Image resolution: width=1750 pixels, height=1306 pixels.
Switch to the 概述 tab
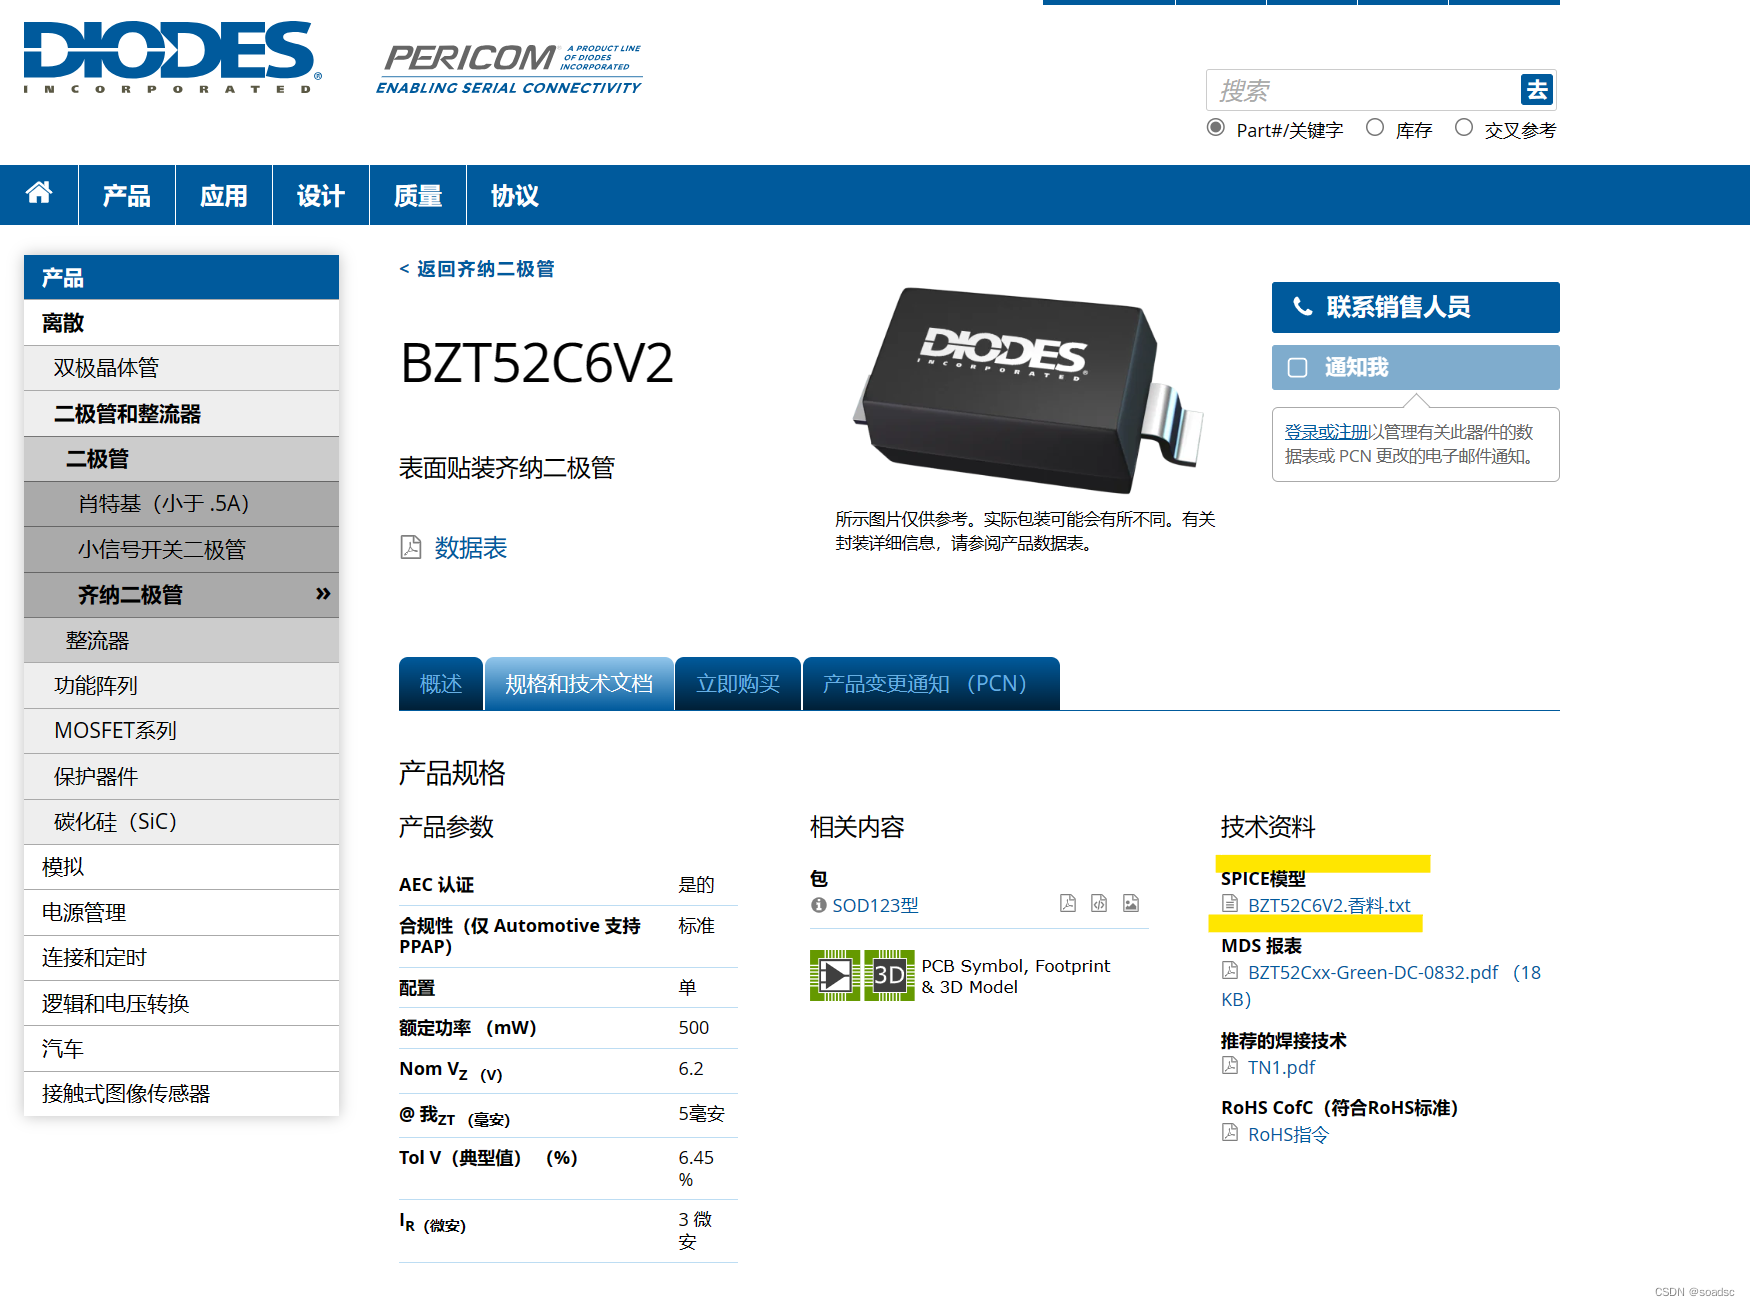(x=441, y=684)
